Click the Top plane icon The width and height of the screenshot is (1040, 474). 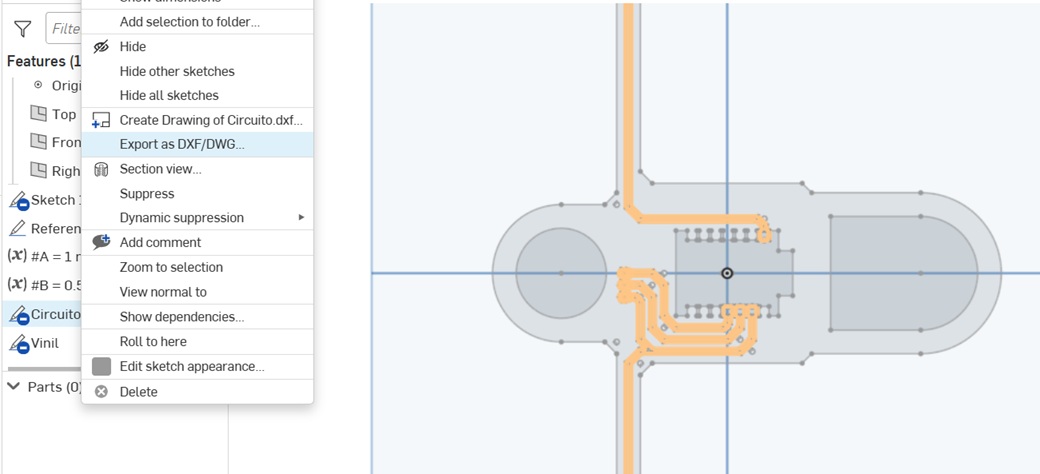pos(38,113)
